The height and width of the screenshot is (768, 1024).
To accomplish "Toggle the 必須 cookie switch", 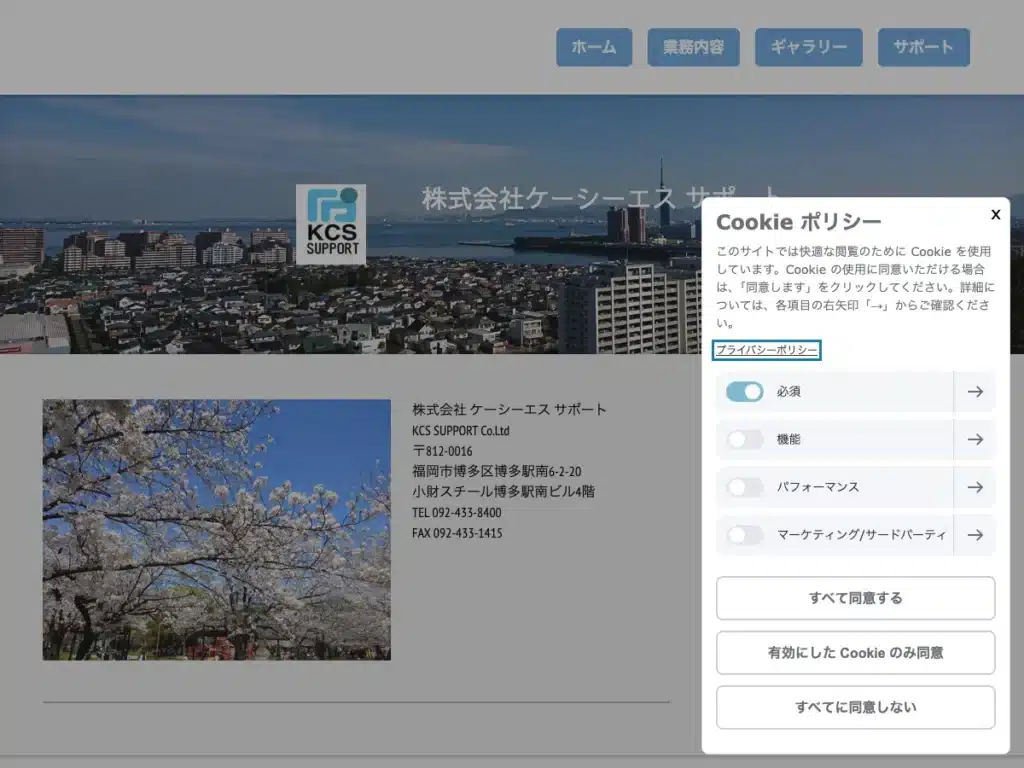I will point(744,392).
